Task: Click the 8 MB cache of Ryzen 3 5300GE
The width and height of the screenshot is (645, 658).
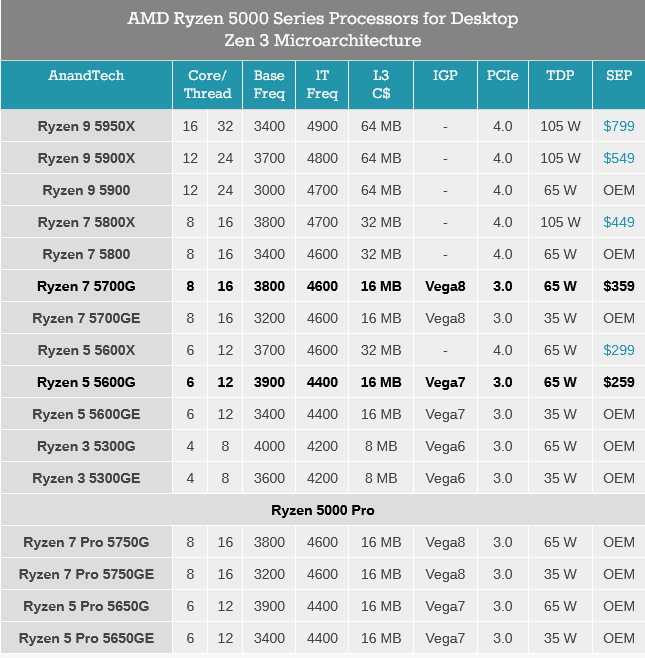Action: [381, 478]
